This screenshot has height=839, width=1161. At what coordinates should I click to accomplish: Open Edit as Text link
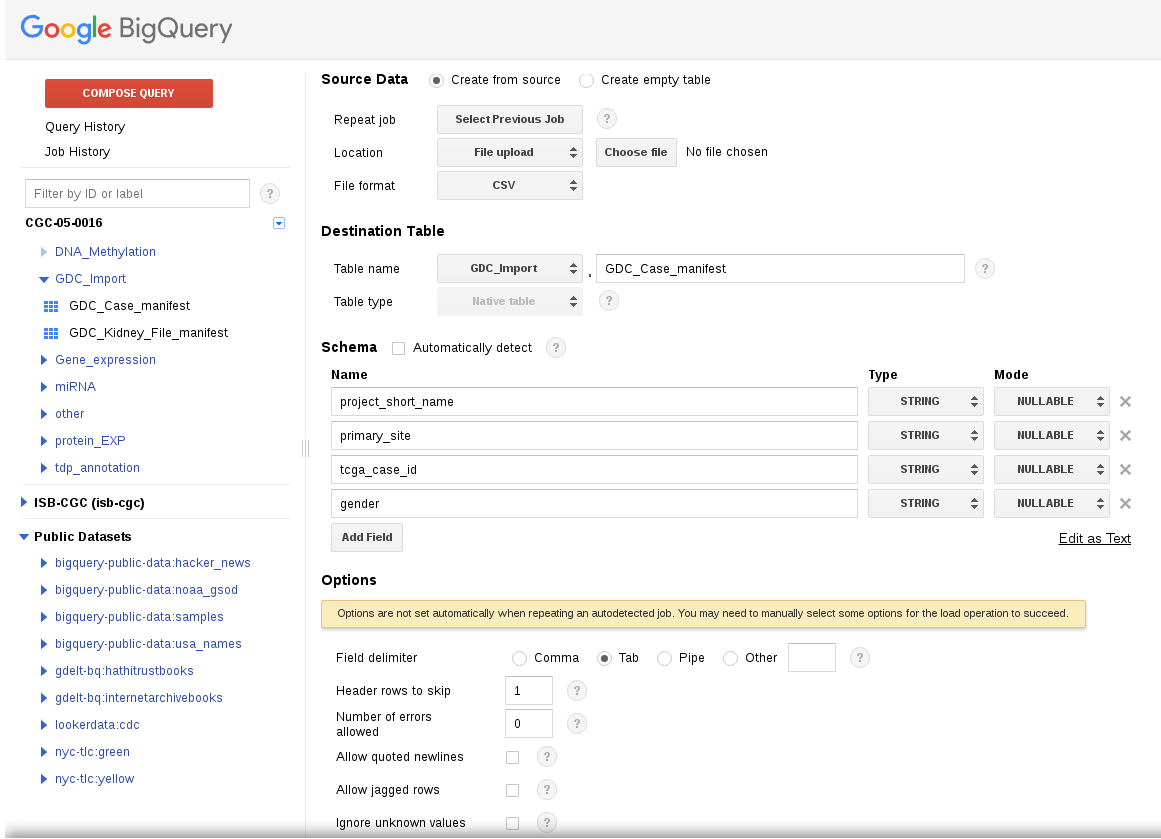(x=1094, y=538)
